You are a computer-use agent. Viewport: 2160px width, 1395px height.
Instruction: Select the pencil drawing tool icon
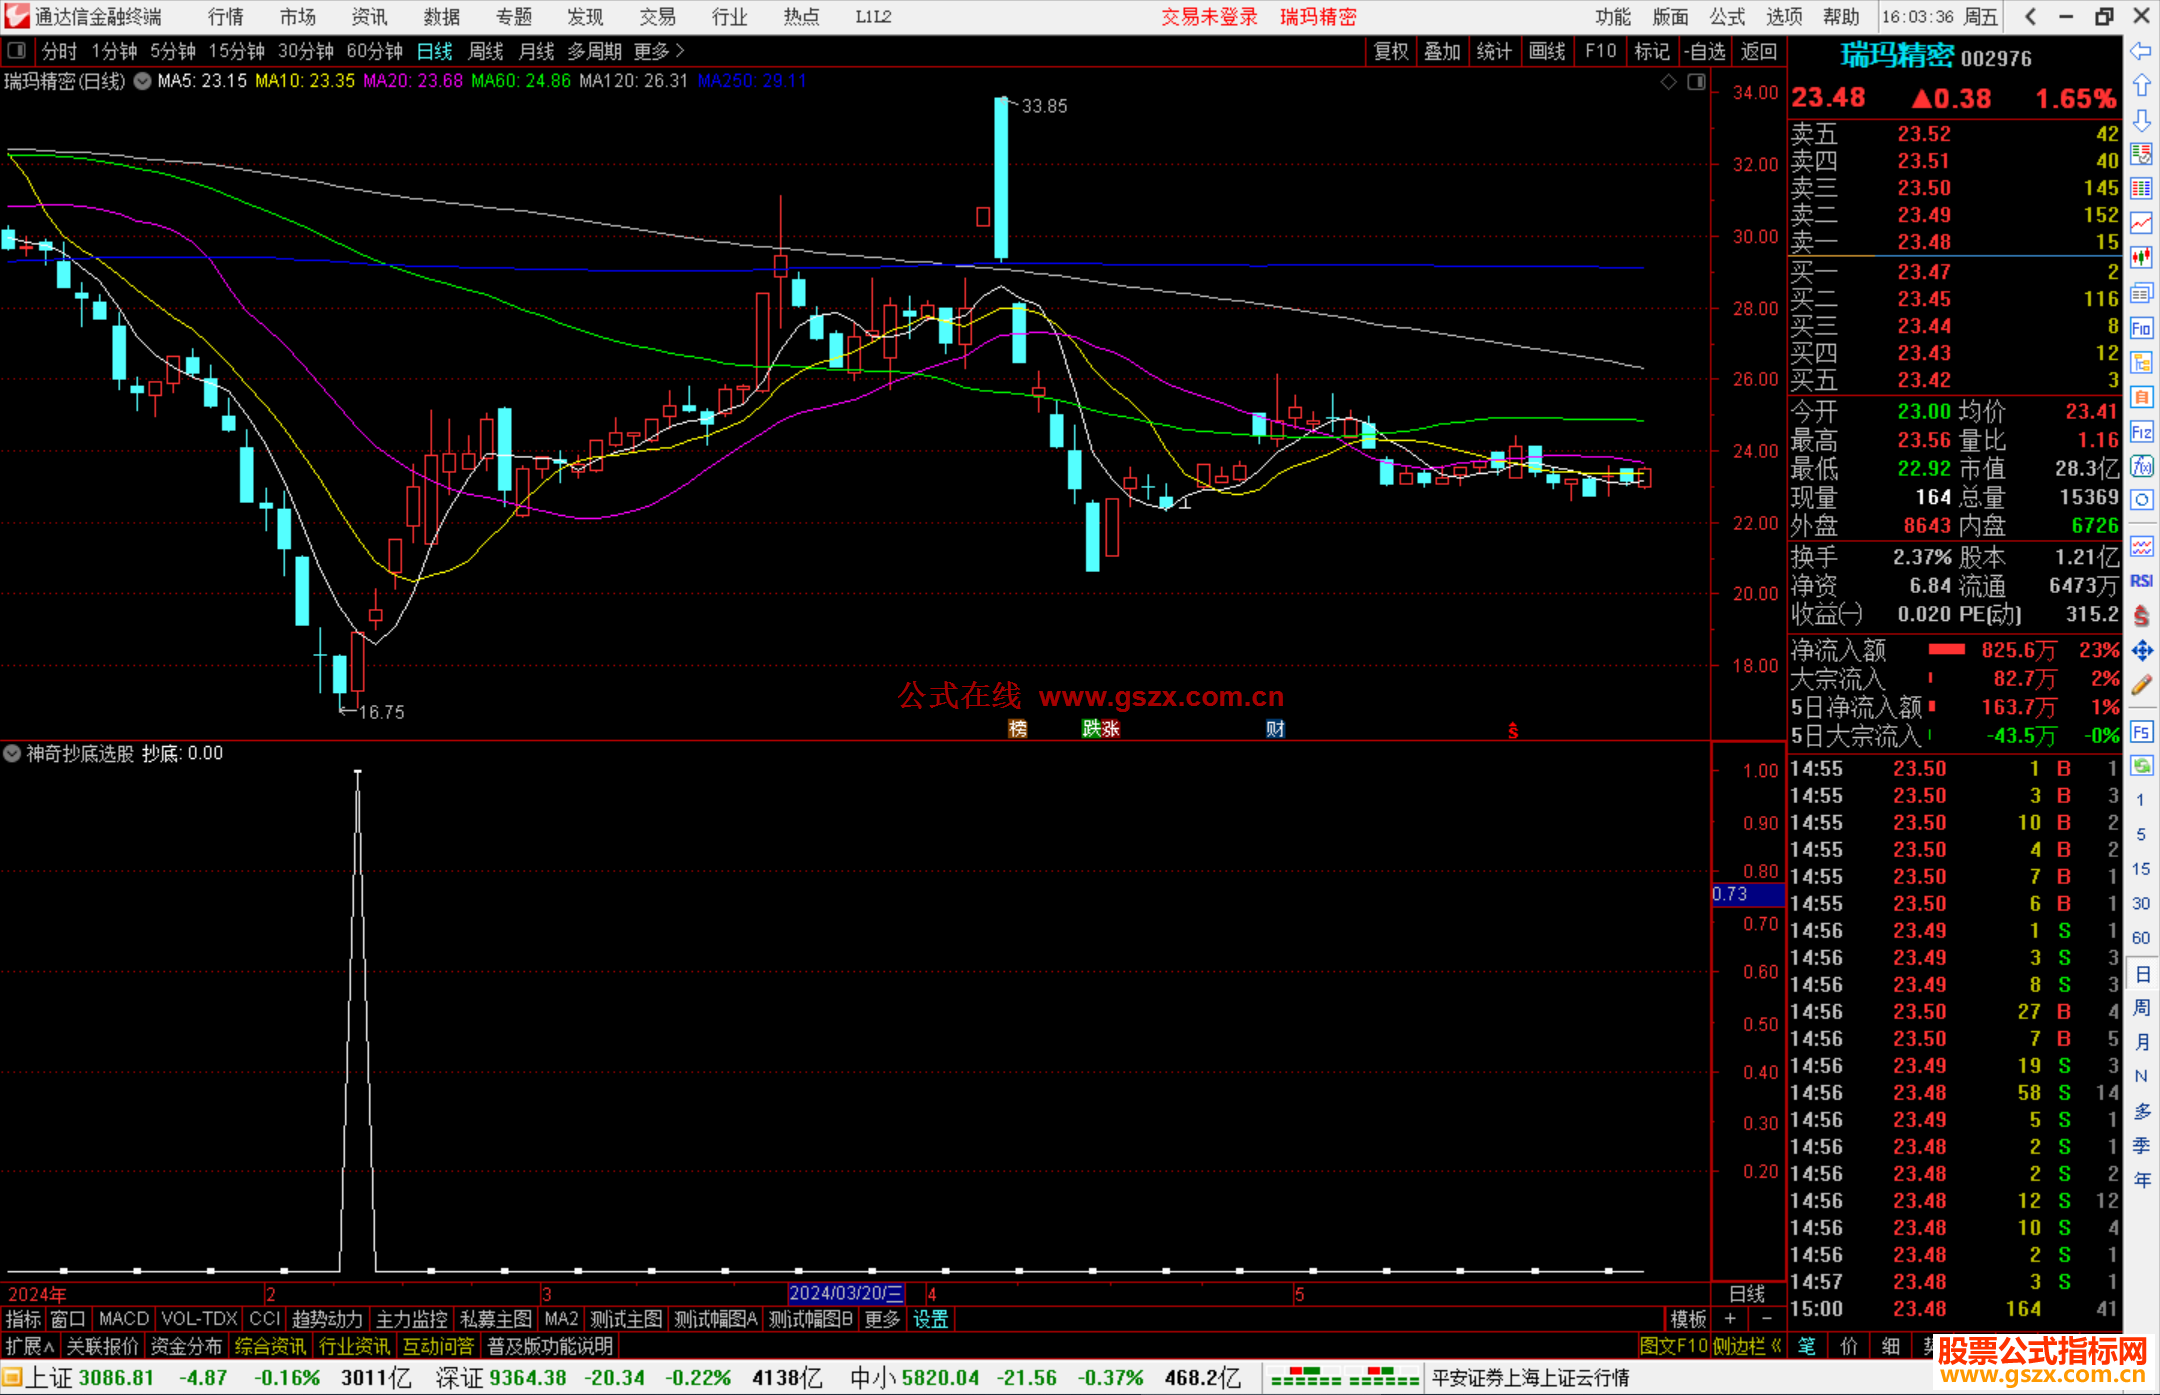(2141, 686)
